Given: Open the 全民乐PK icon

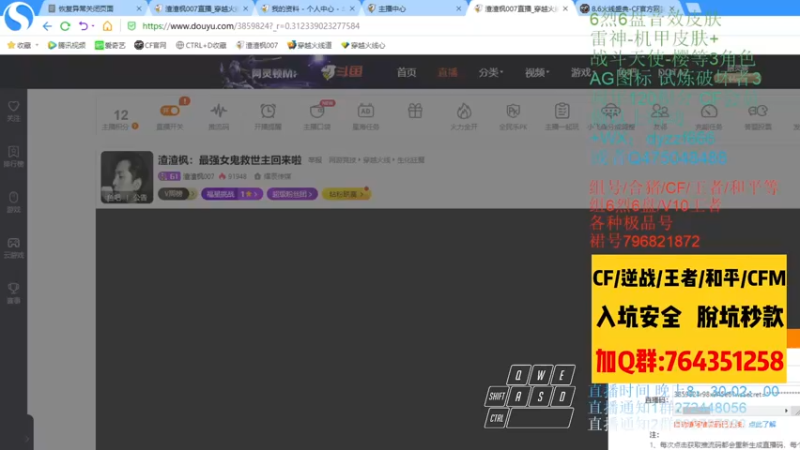Looking at the screenshot, I should [x=513, y=116].
